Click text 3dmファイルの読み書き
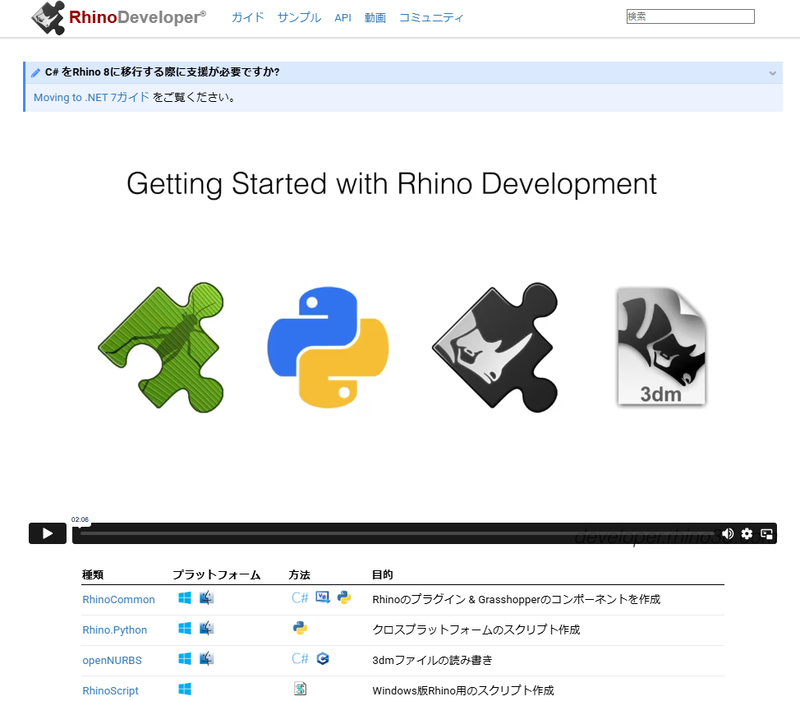 pyautogui.click(x=433, y=660)
